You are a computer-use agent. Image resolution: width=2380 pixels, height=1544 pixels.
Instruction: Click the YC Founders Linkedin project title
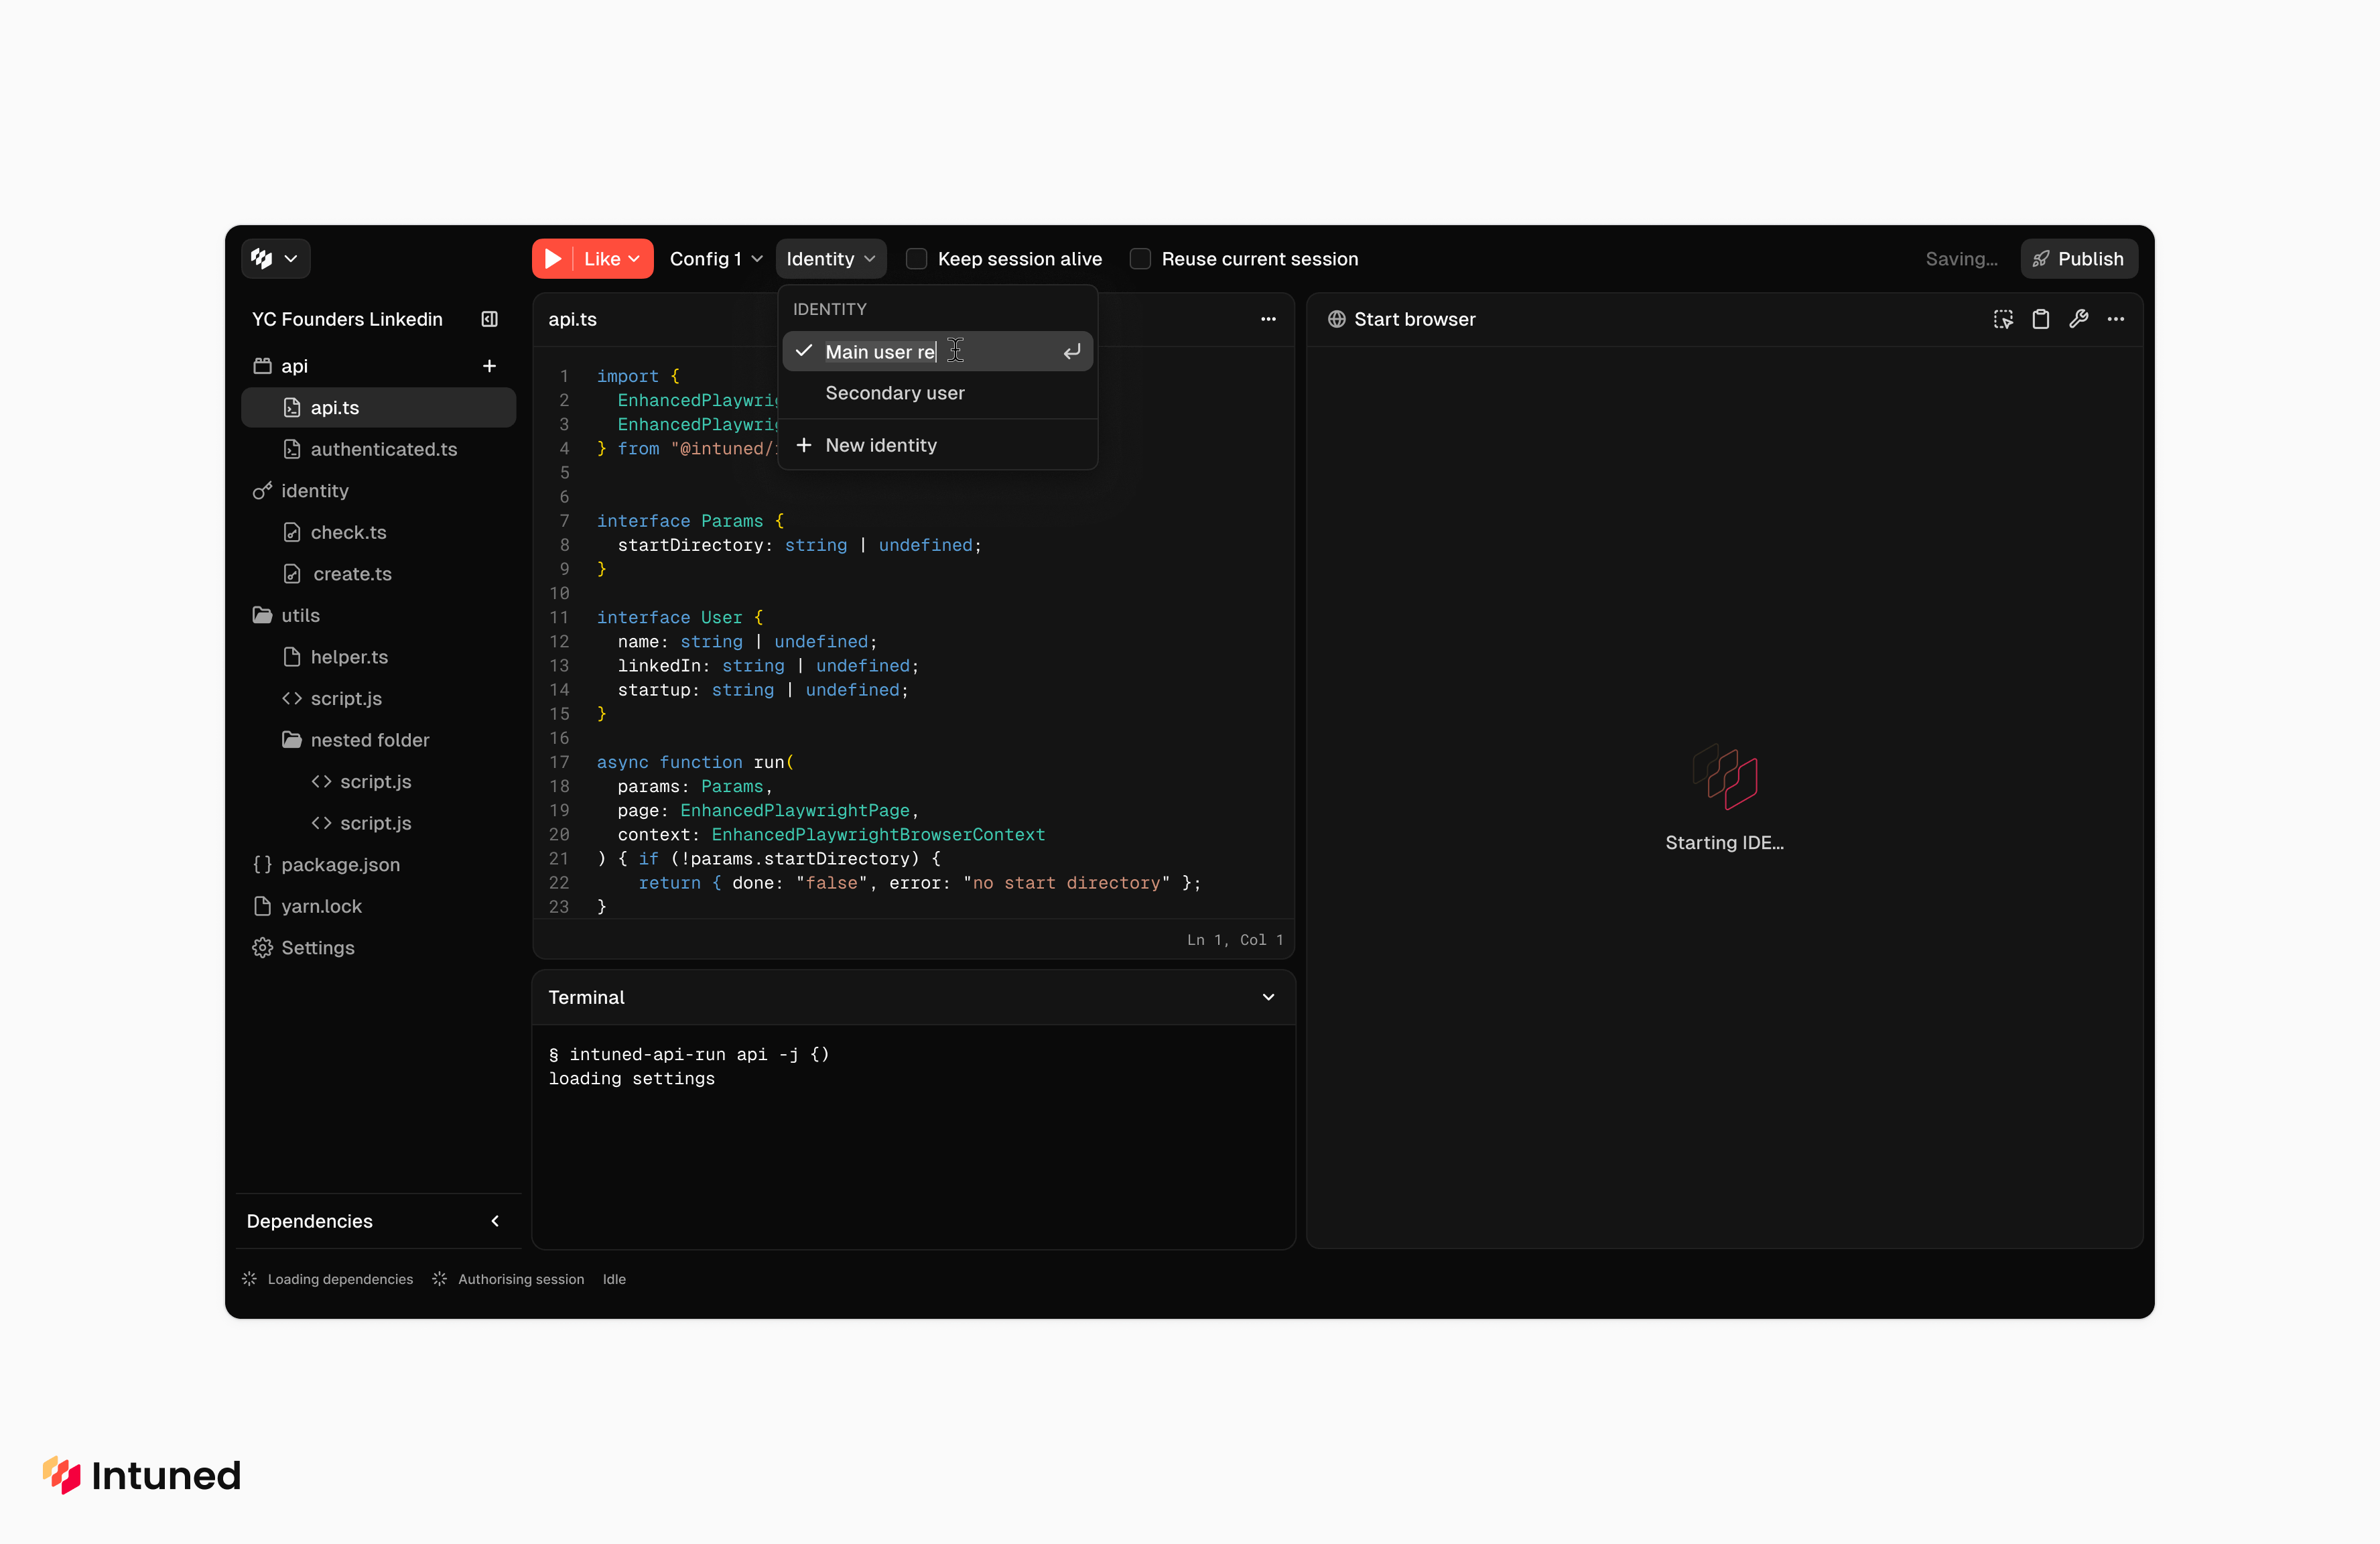pyautogui.click(x=347, y=319)
